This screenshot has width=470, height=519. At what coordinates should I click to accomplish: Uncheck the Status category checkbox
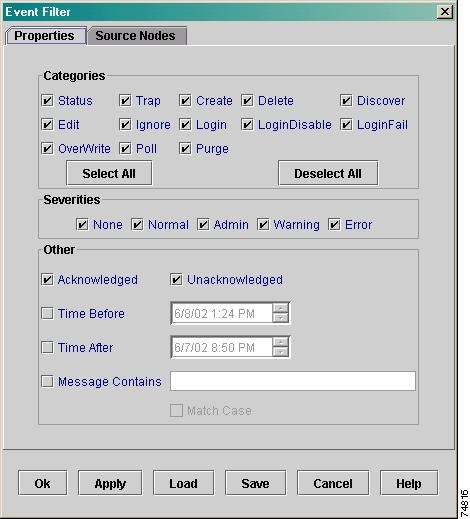pos(47,100)
